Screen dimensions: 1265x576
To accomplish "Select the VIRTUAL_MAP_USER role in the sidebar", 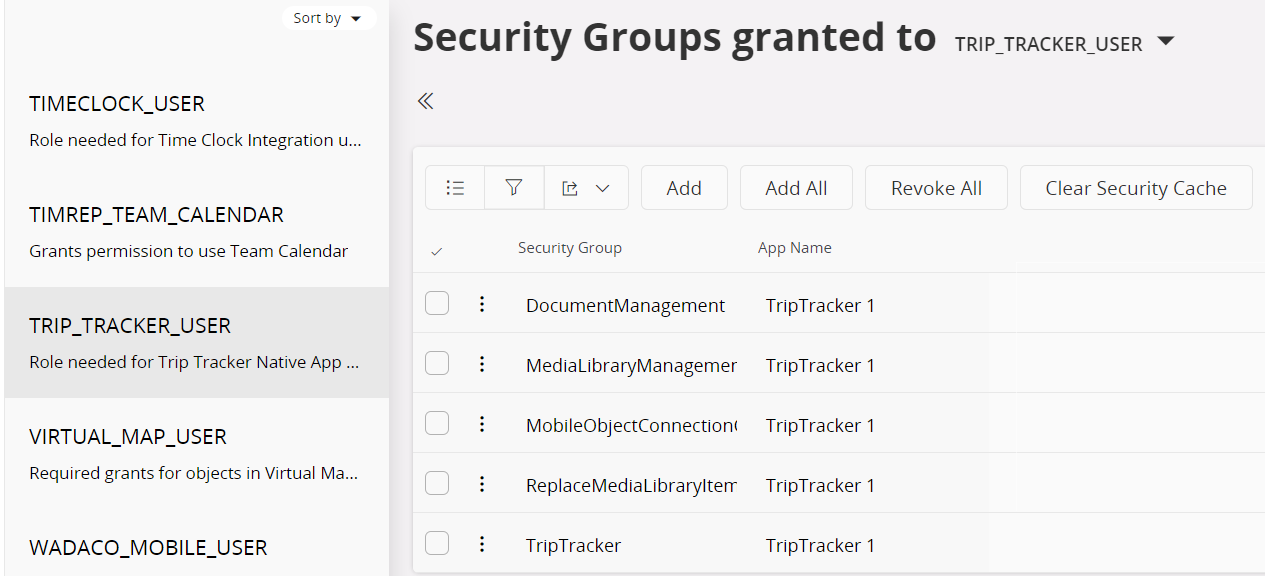I will (x=125, y=436).
